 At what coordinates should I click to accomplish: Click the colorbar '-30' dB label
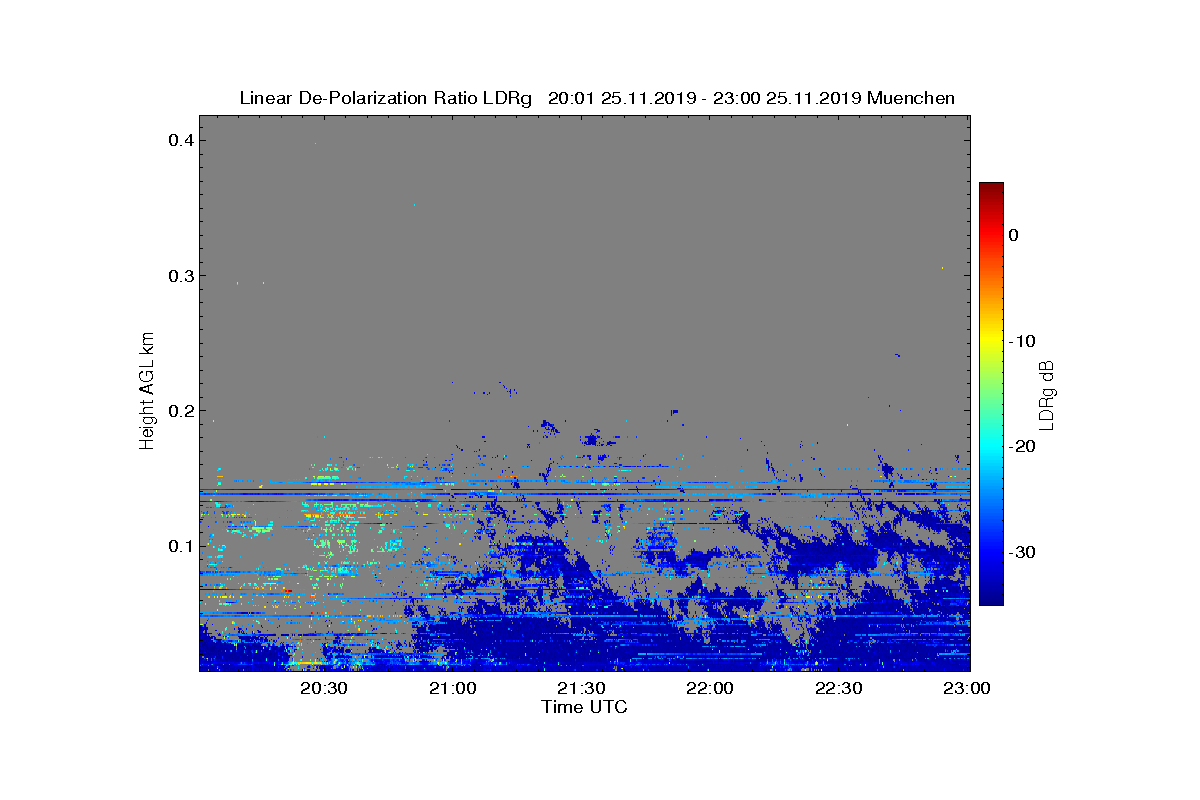coord(1021,552)
